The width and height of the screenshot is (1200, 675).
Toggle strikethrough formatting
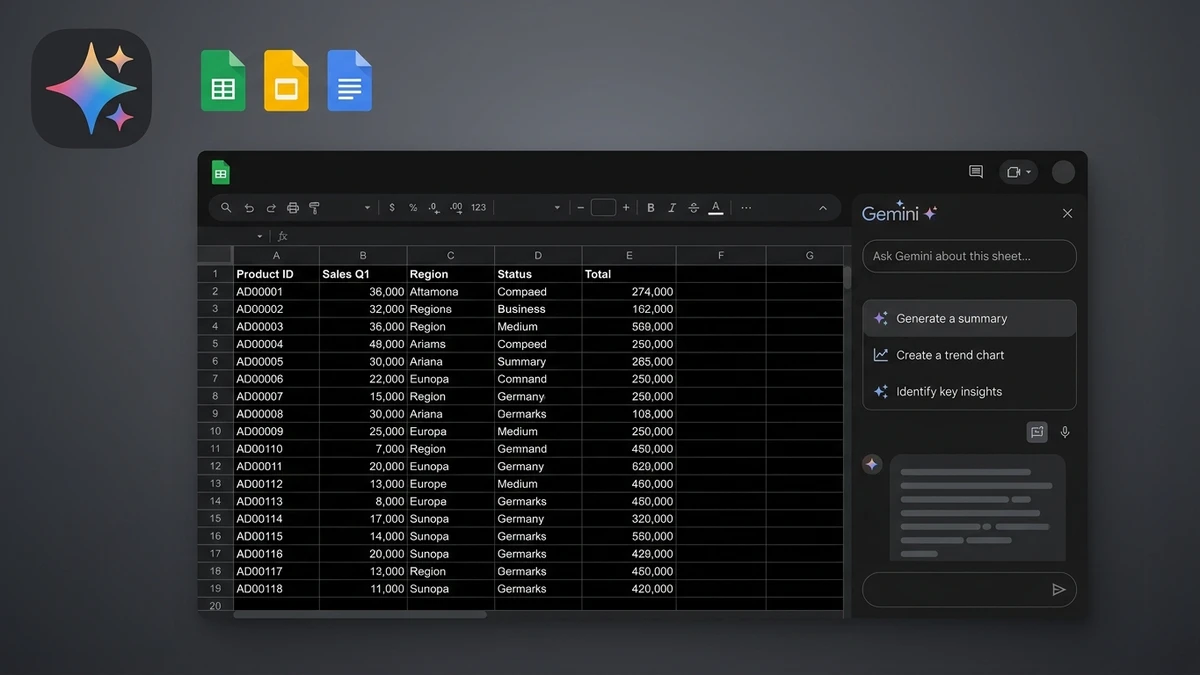tap(694, 208)
